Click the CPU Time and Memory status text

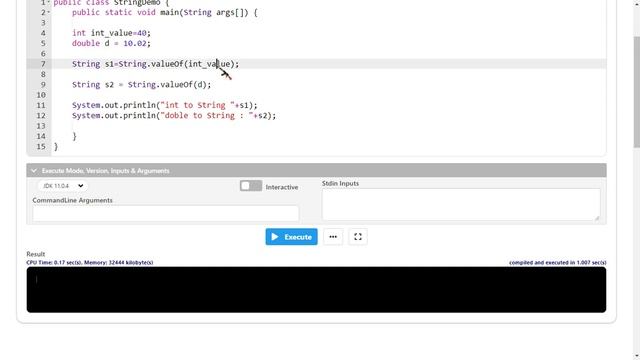click(90, 262)
